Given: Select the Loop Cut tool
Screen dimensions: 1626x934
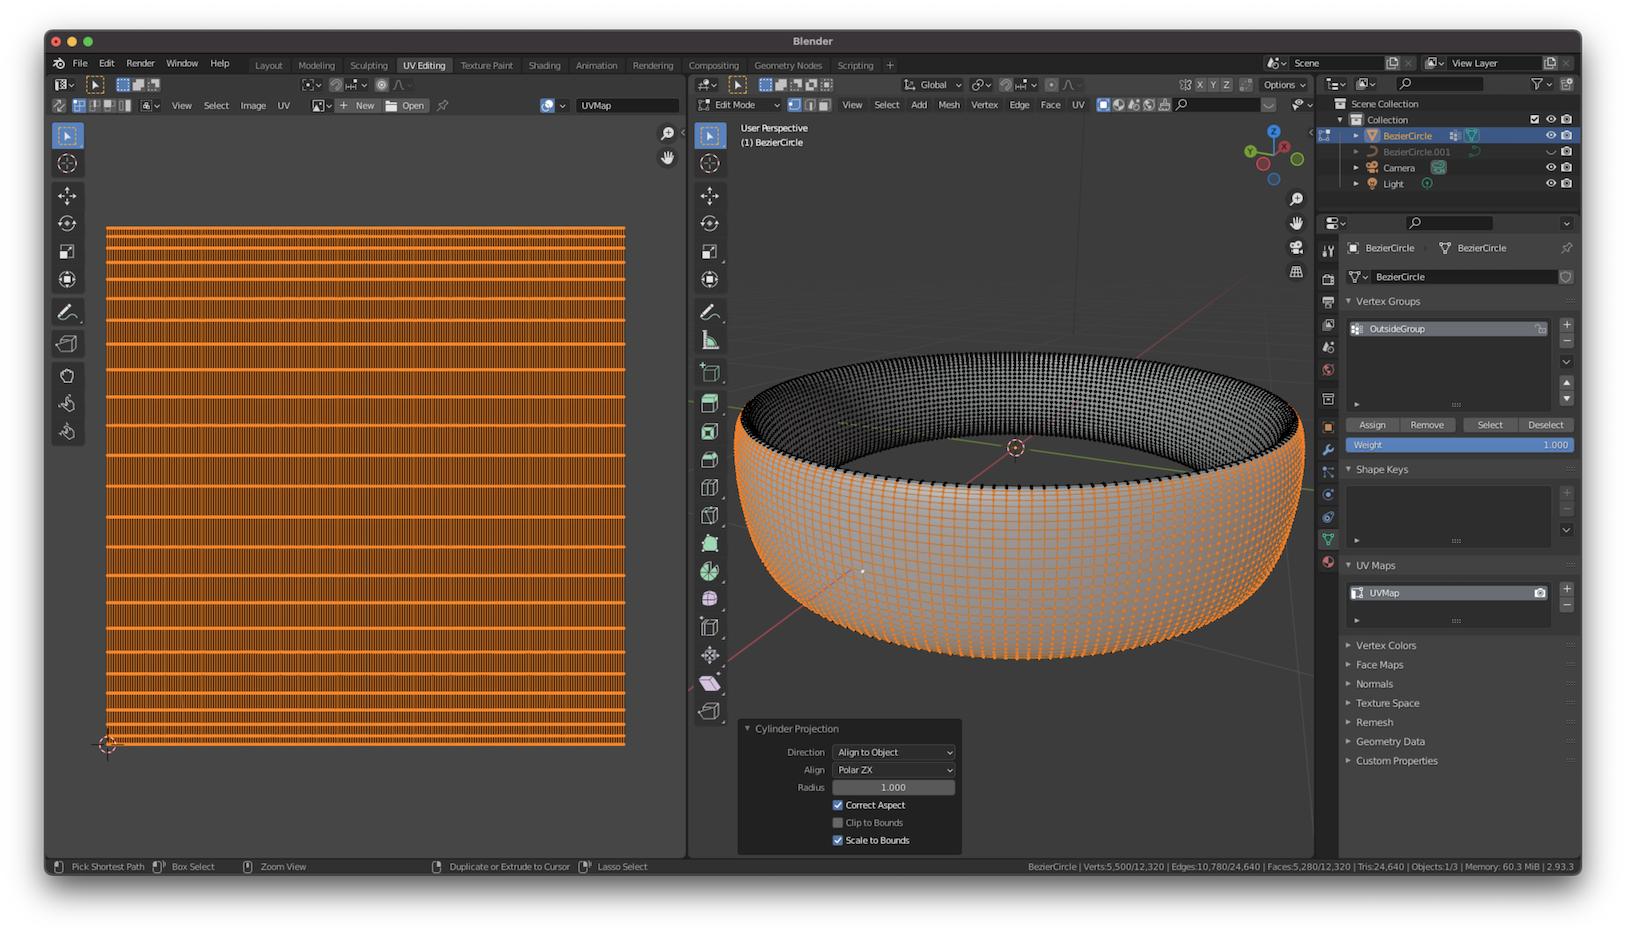Looking at the screenshot, I should 710,488.
